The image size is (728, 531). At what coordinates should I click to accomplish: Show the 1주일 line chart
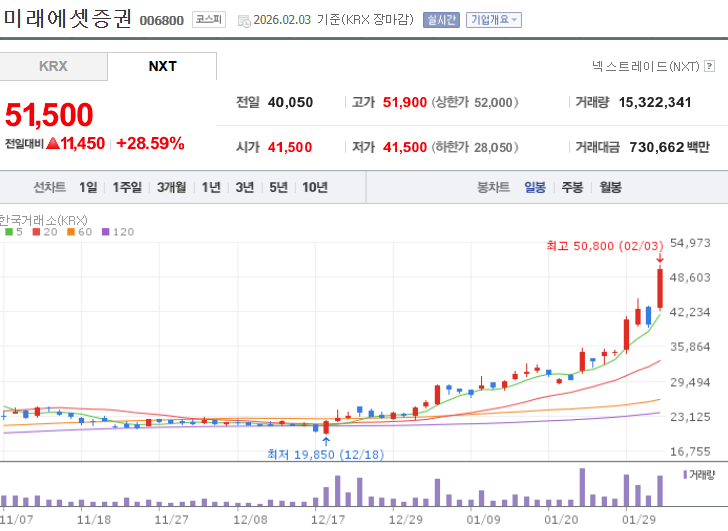127,187
